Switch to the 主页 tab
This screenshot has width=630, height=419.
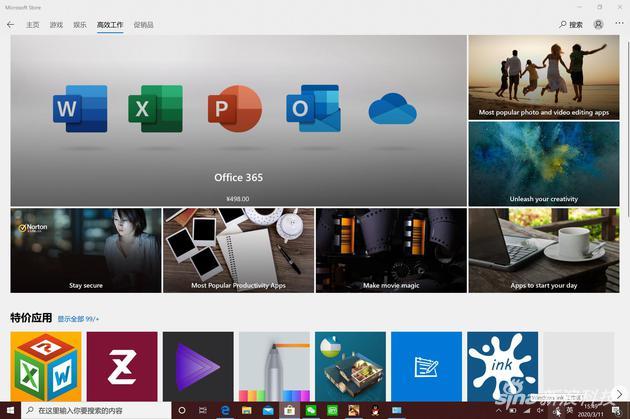[33, 25]
